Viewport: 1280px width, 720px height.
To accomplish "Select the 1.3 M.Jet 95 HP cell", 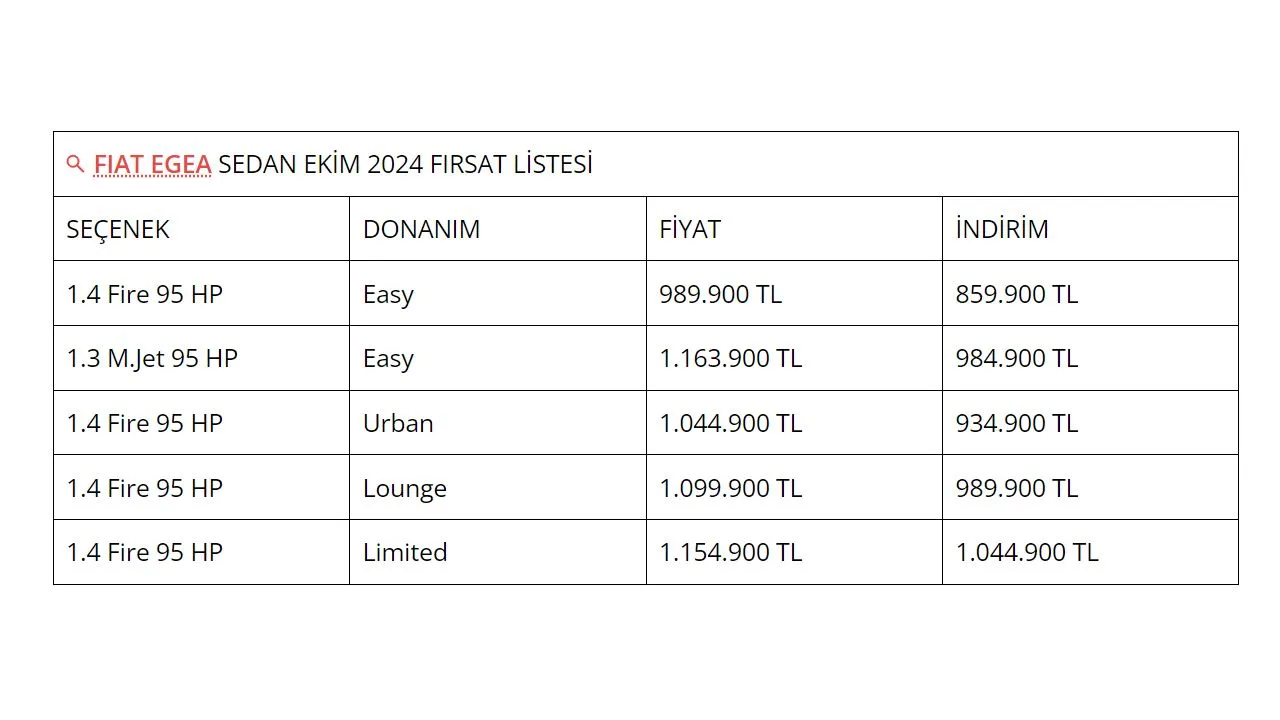I will (x=201, y=358).
